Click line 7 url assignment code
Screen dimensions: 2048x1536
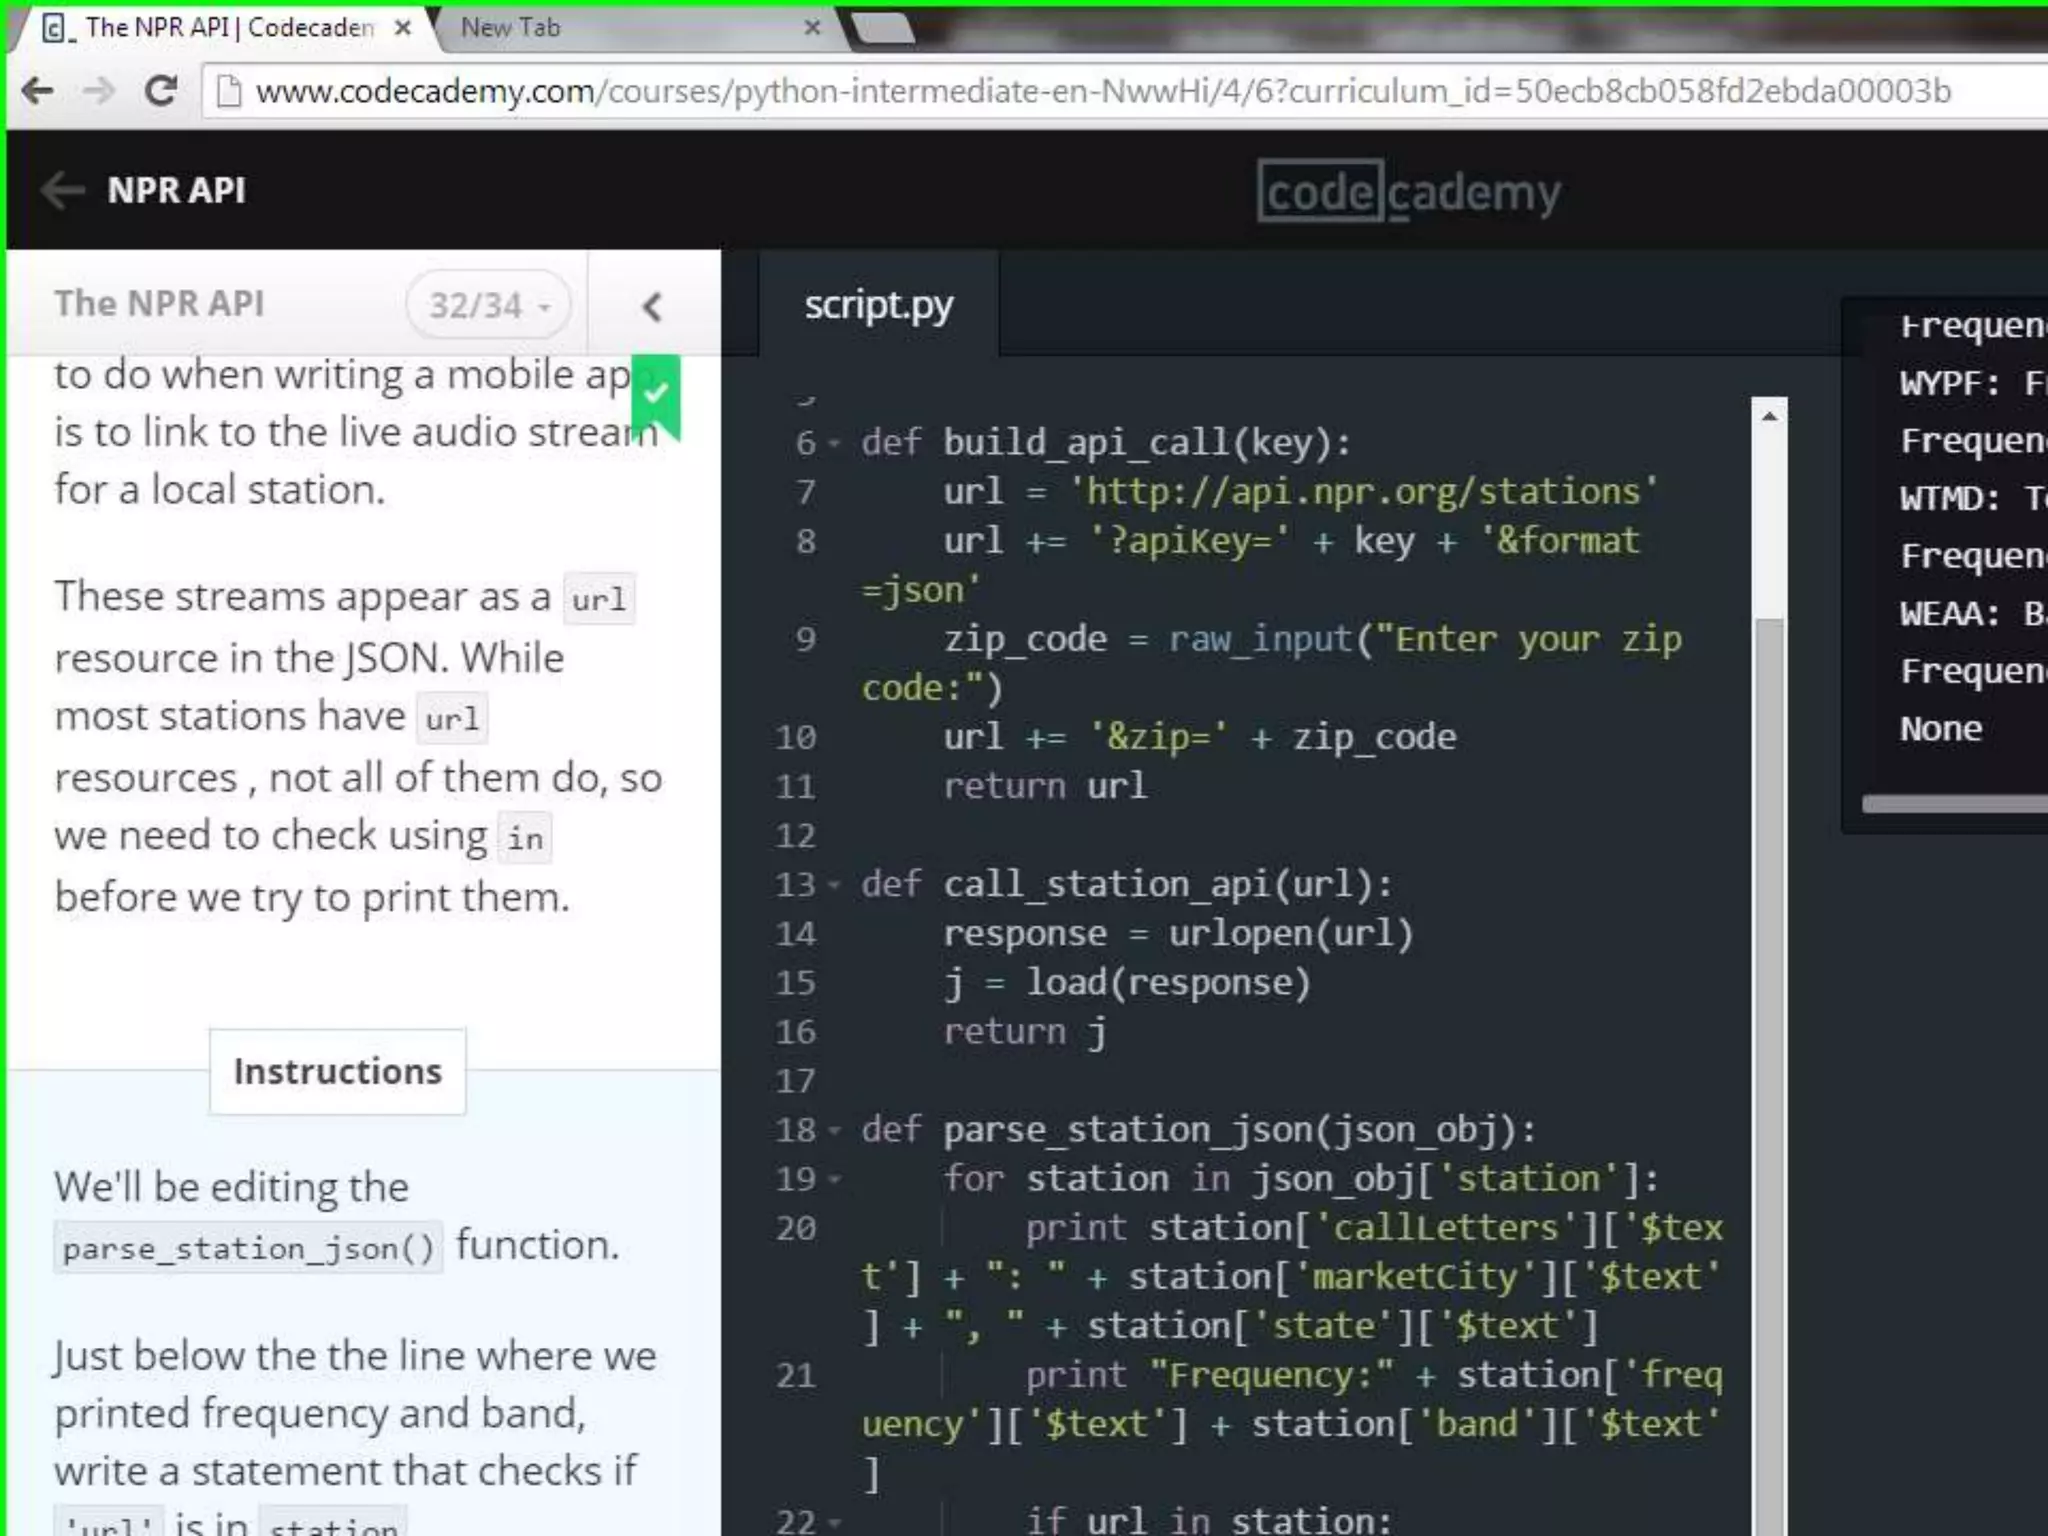(1300, 492)
